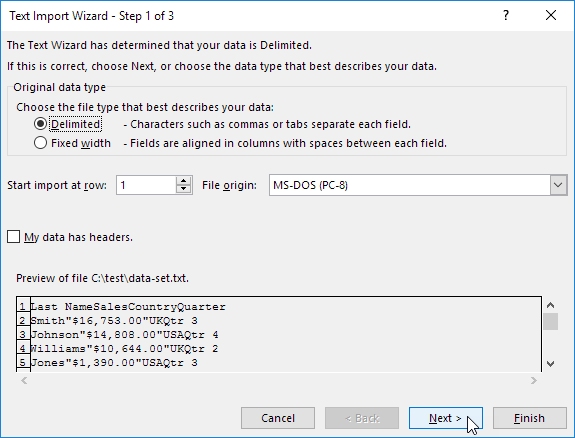
Task: Click the Next button
Action: pos(446,418)
